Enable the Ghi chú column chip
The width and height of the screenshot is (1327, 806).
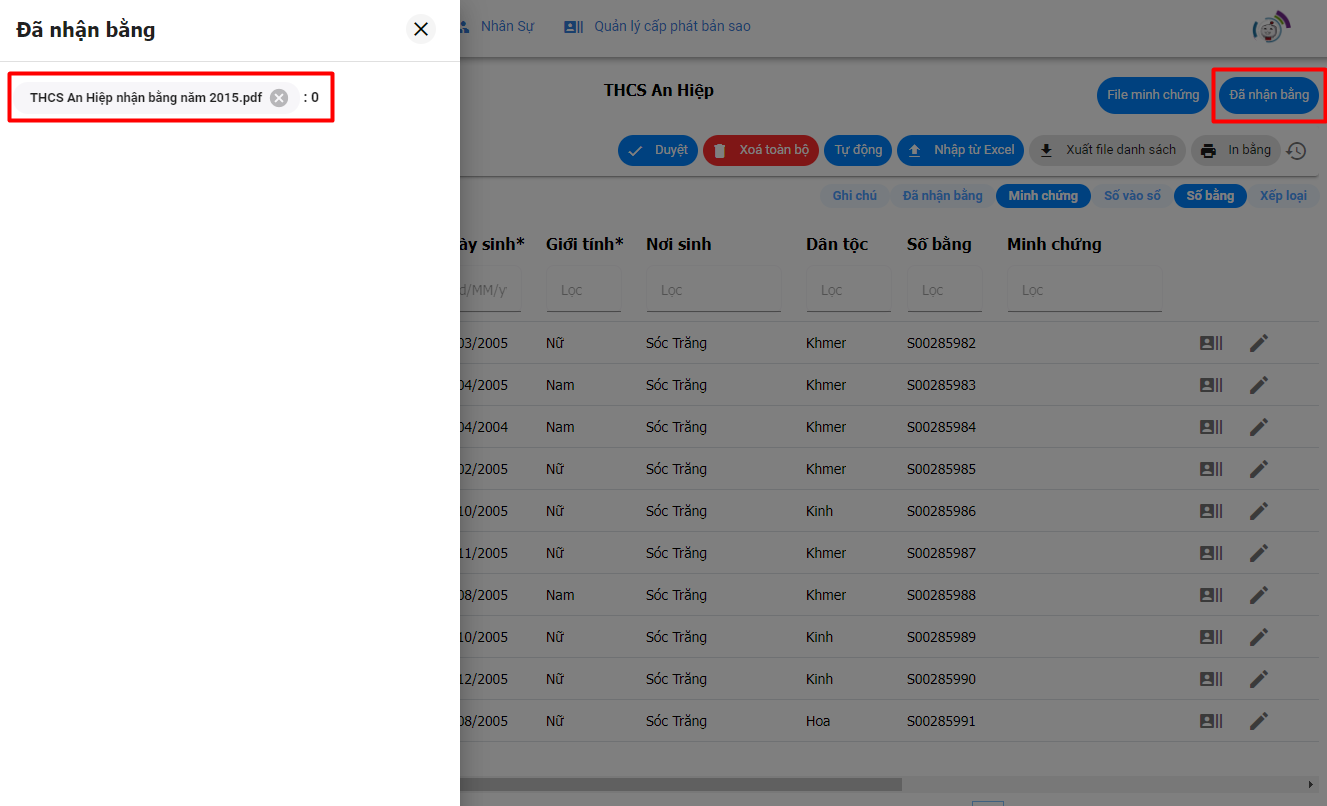pos(854,196)
